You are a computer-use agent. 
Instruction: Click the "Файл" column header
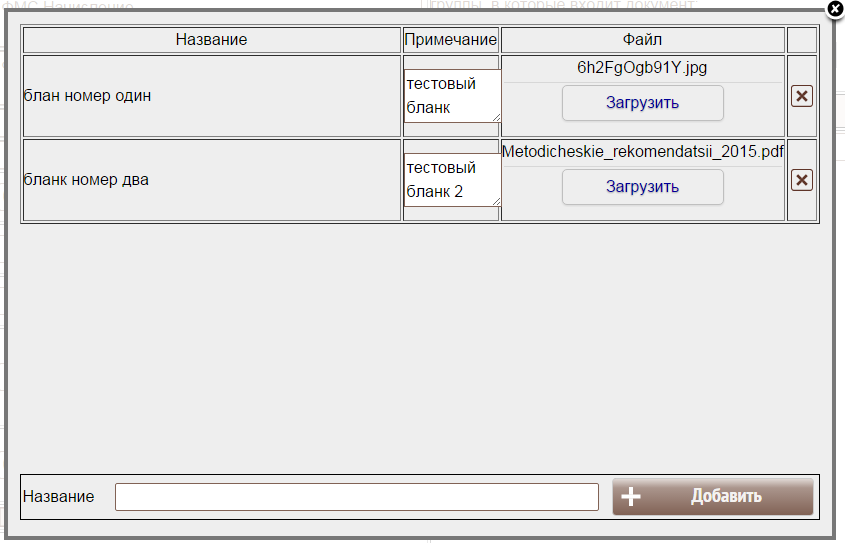coord(642,40)
